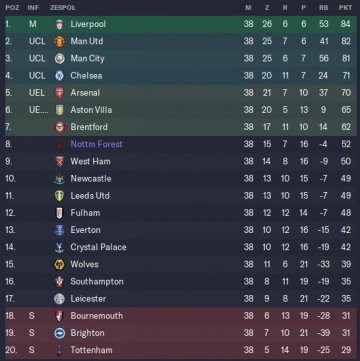Open the Crystal Palace team link

(98, 247)
